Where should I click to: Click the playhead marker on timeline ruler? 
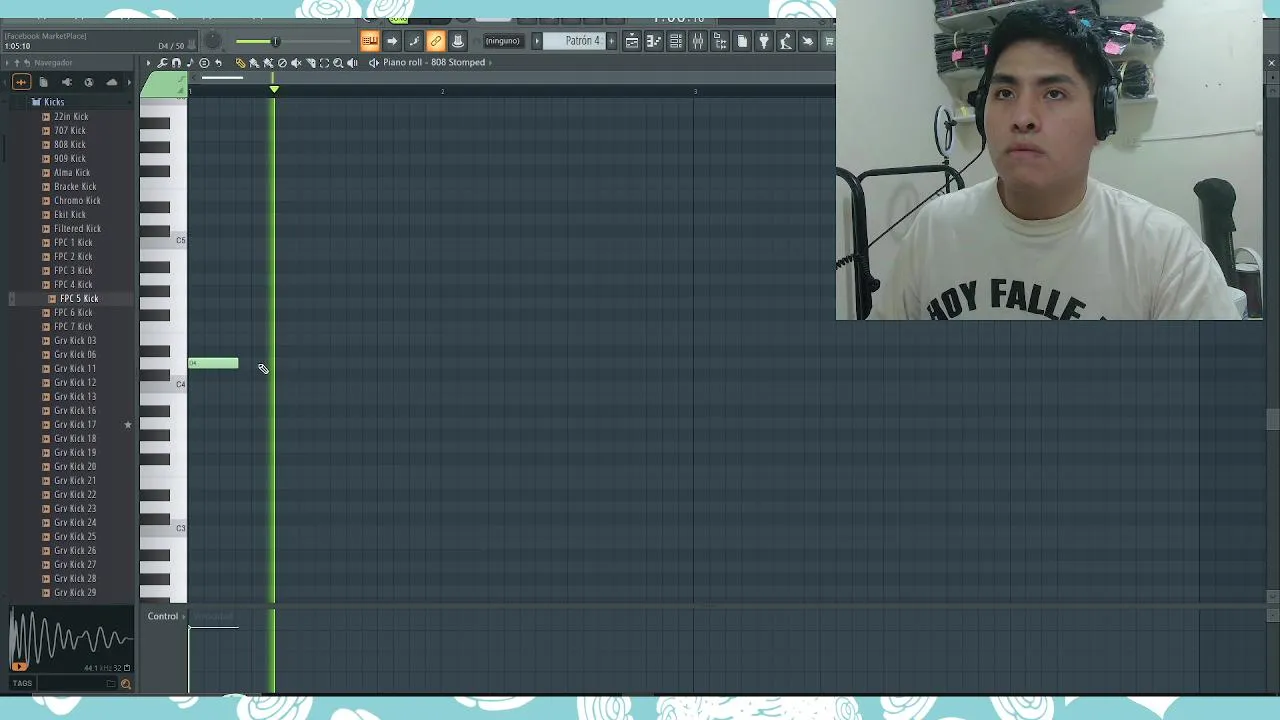(274, 90)
